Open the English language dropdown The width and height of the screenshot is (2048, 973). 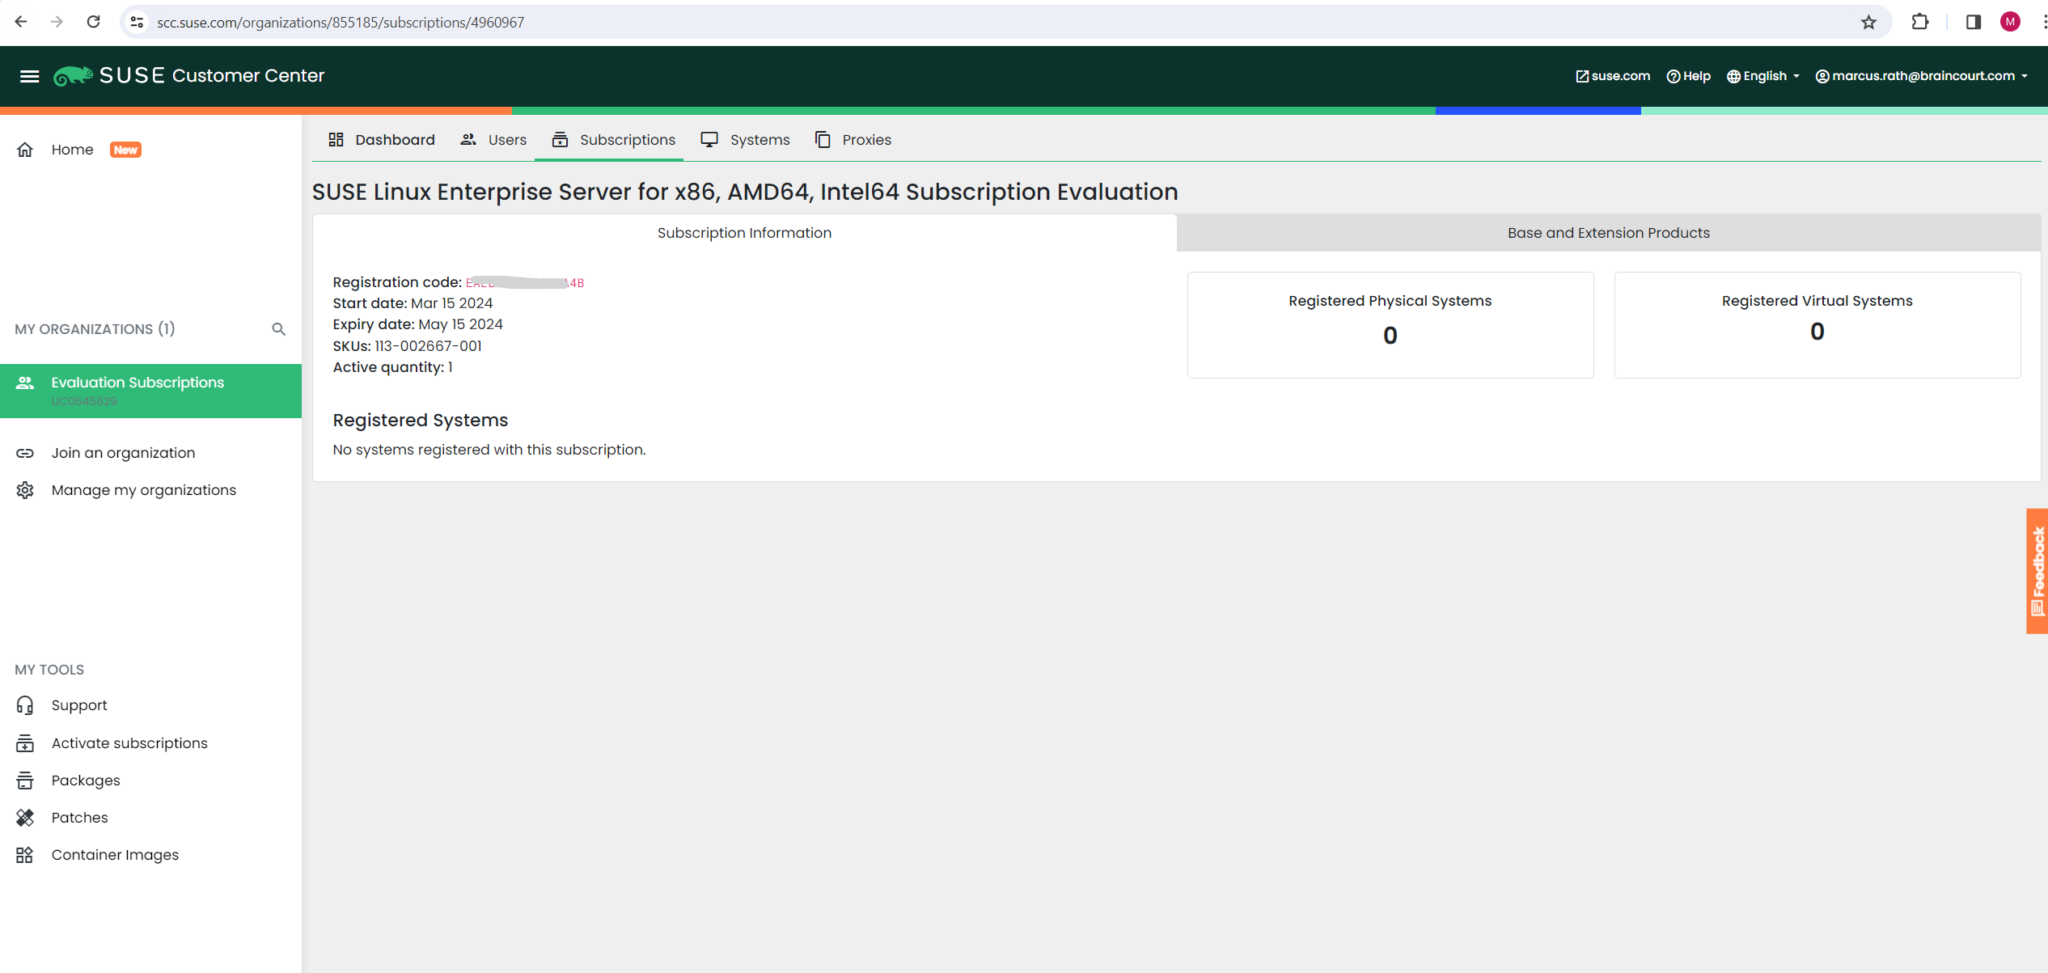(1762, 75)
